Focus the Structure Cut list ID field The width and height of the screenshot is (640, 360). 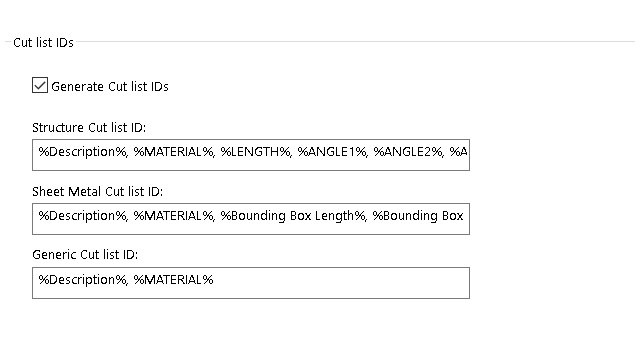tap(251, 155)
